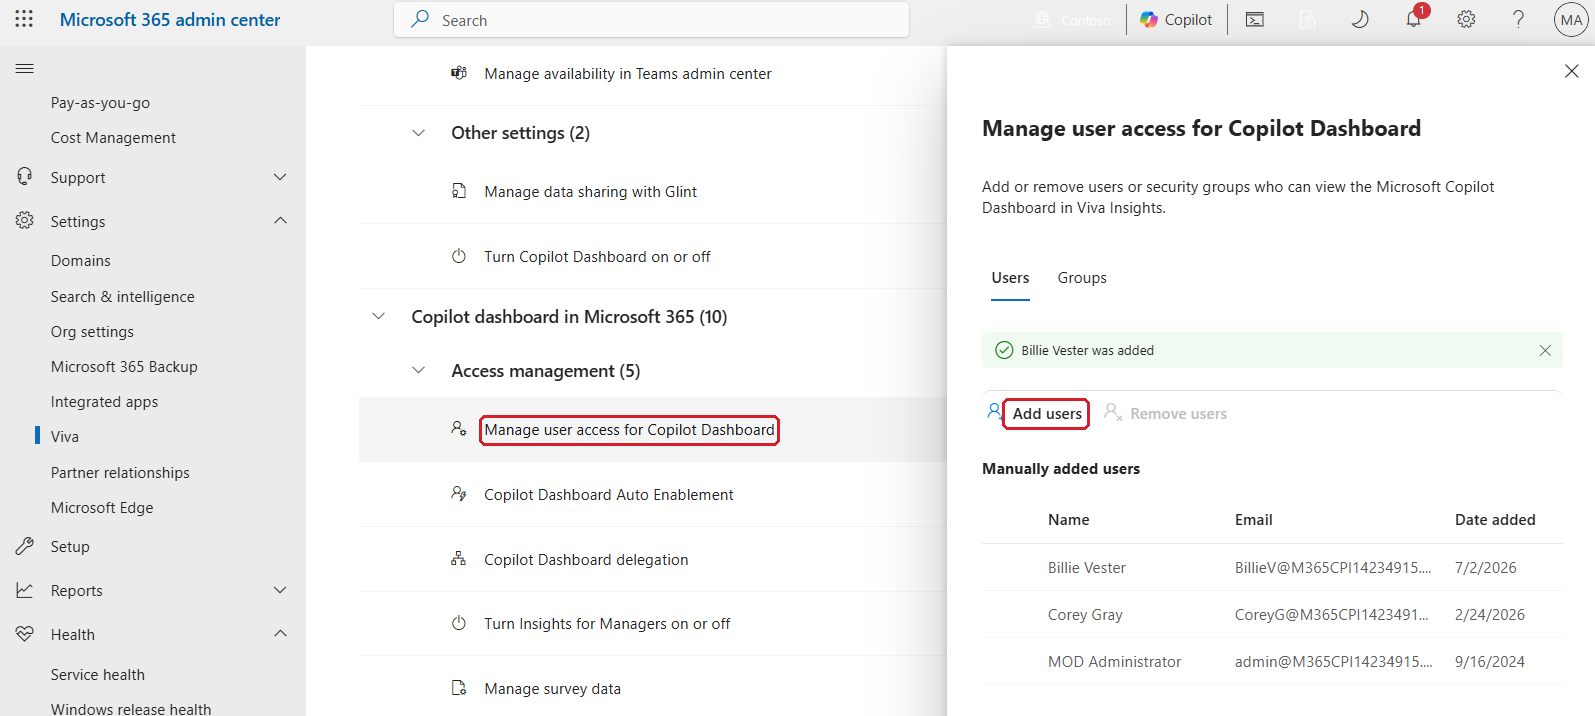The image size is (1595, 716).
Task: Open Domains in the Settings menu
Action: tap(81, 261)
